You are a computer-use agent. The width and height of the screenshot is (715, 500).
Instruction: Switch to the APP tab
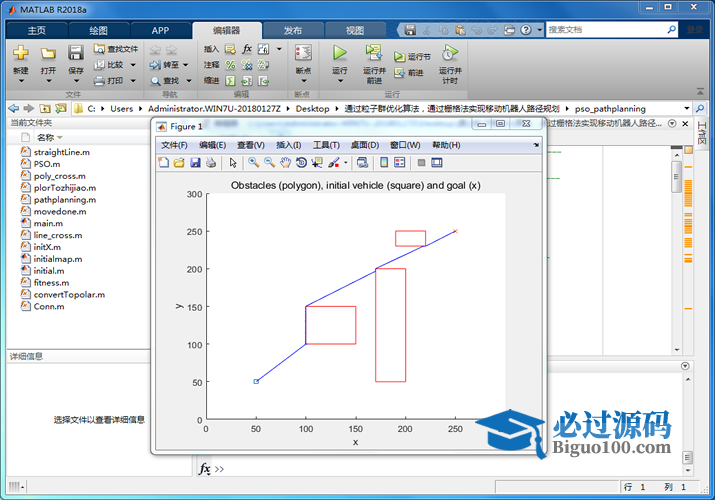pyautogui.click(x=161, y=31)
